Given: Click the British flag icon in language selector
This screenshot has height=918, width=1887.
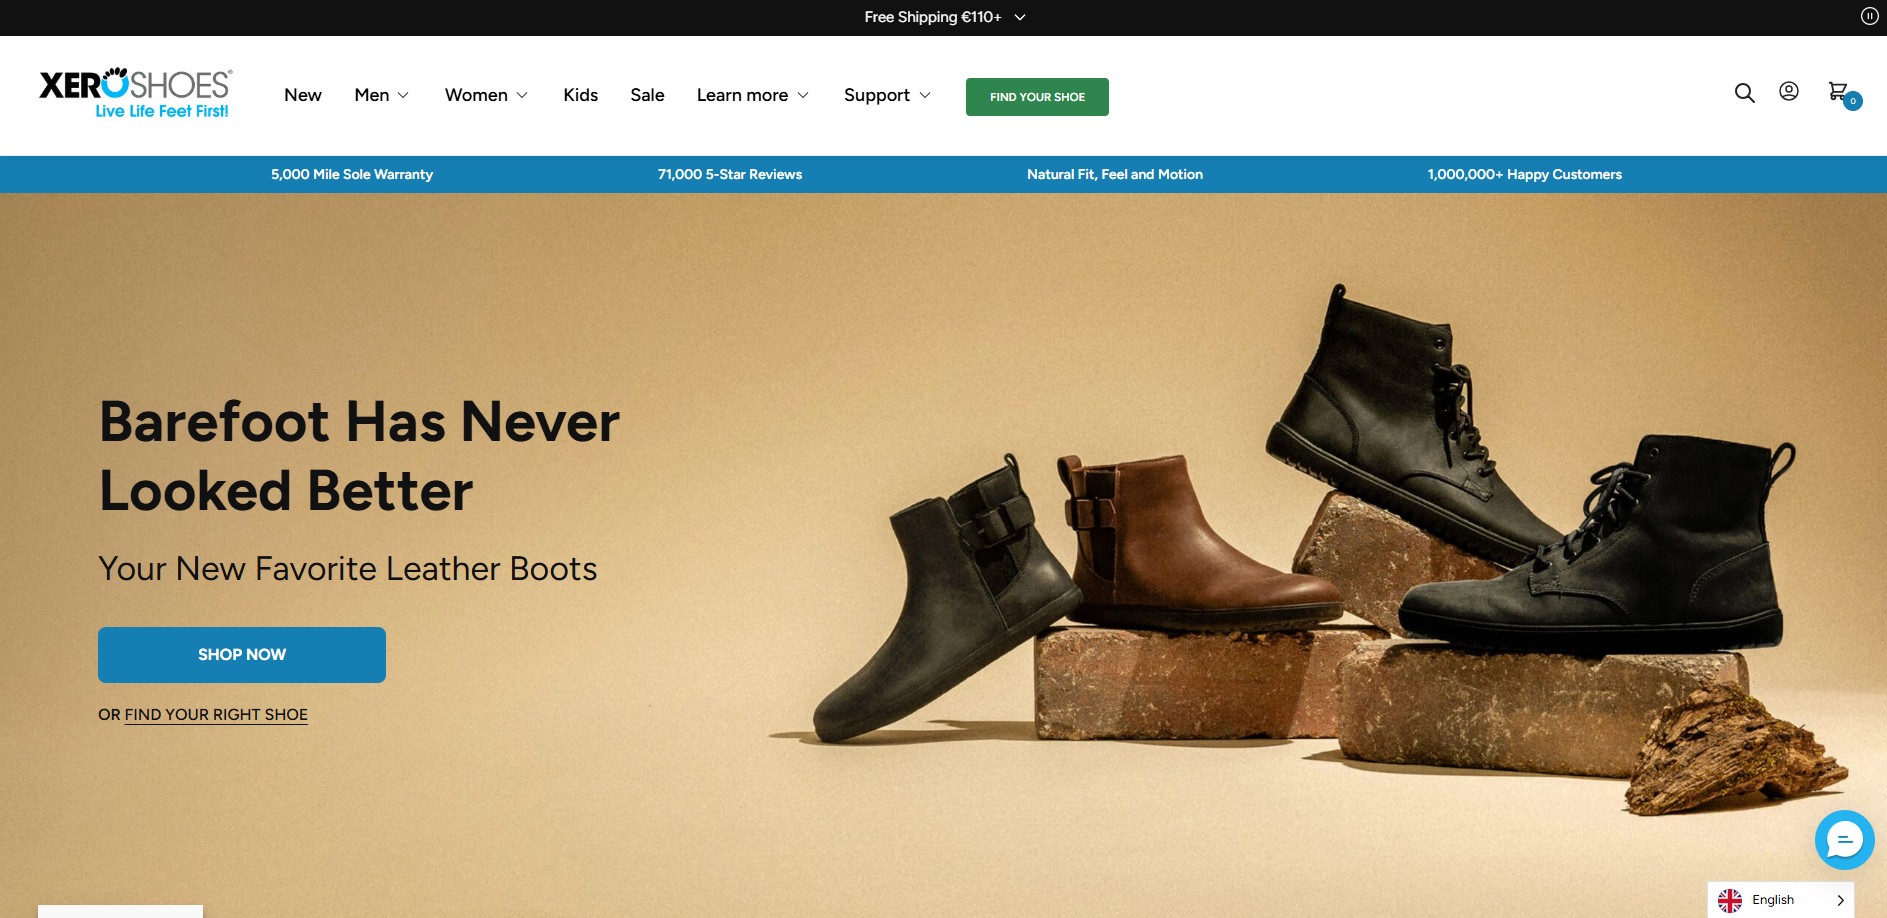Looking at the screenshot, I should [x=1729, y=899].
